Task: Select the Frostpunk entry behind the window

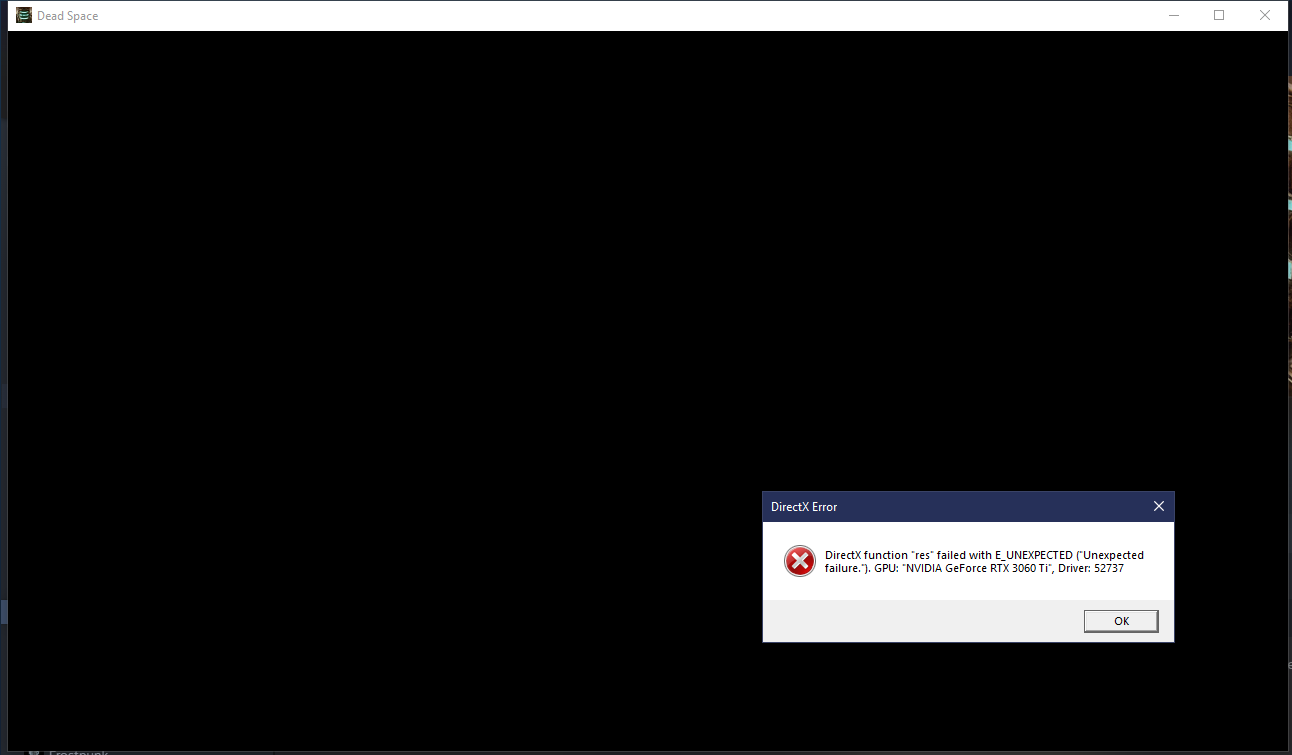Action: tap(78, 752)
